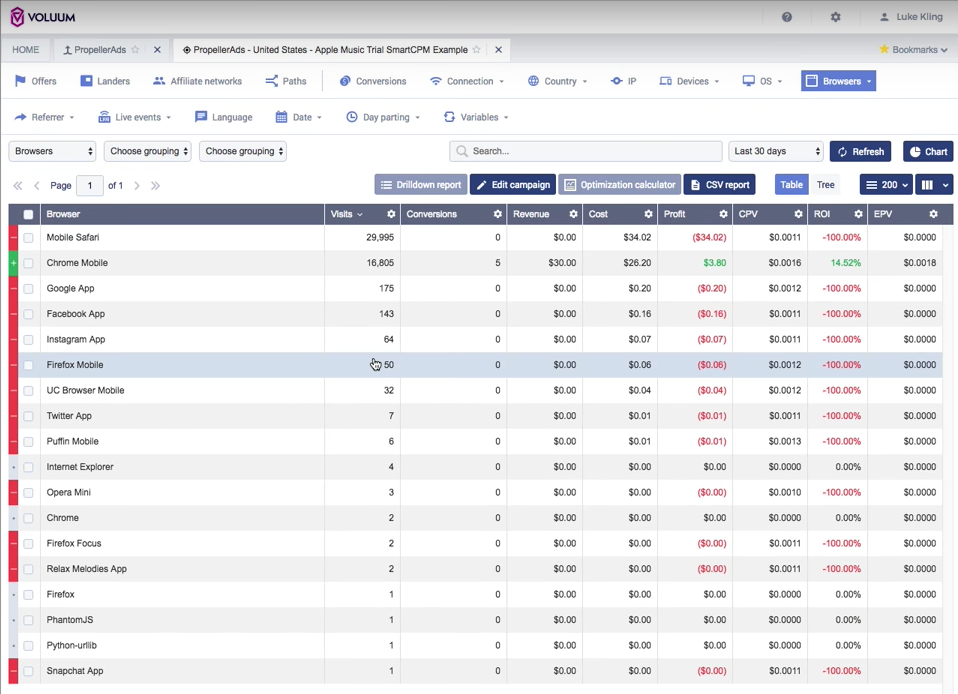Open Profit column settings gear
Image resolution: width=958 pixels, height=694 pixels.
coord(723,214)
